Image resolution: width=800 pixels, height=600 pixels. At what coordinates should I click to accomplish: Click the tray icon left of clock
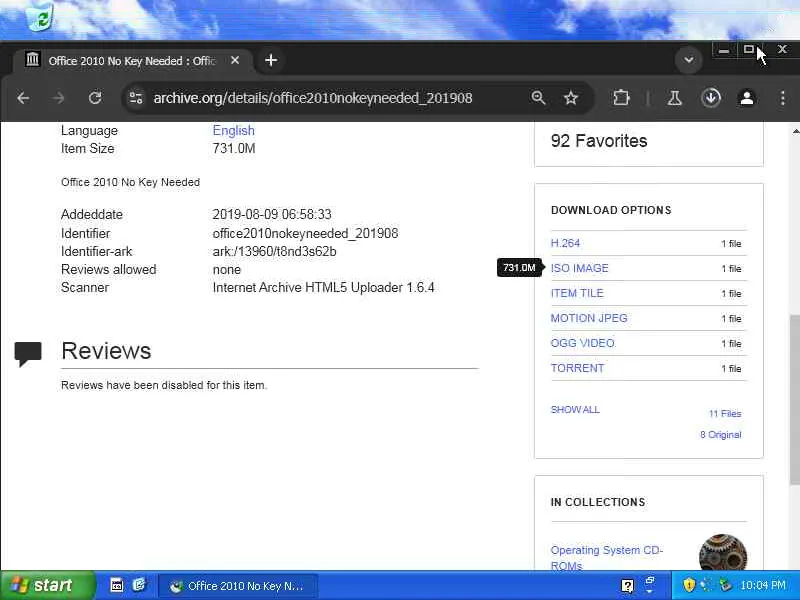pos(724,585)
